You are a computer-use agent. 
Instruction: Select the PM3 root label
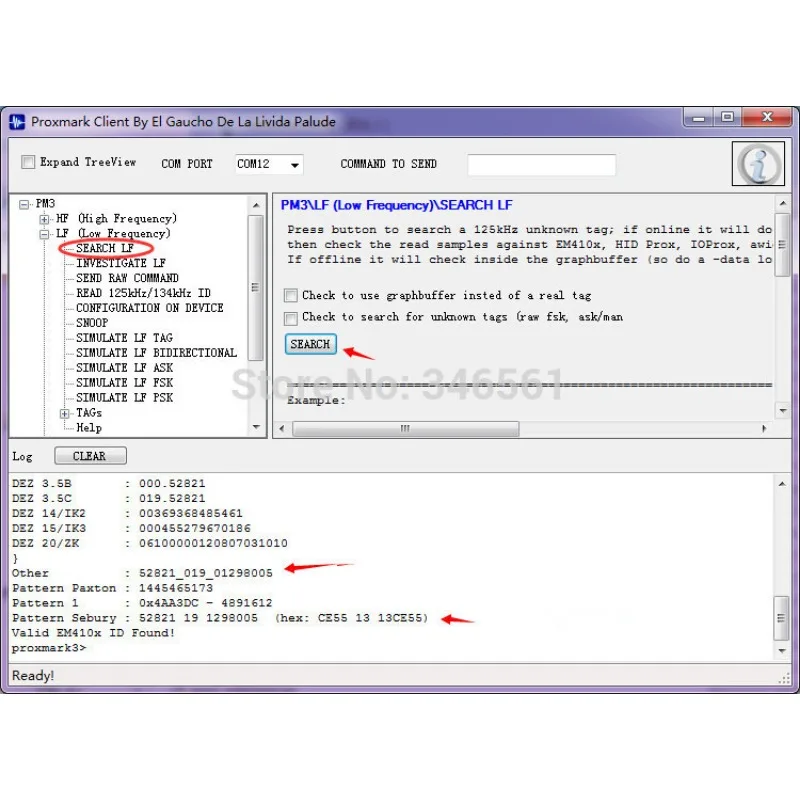(x=45, y=204)
